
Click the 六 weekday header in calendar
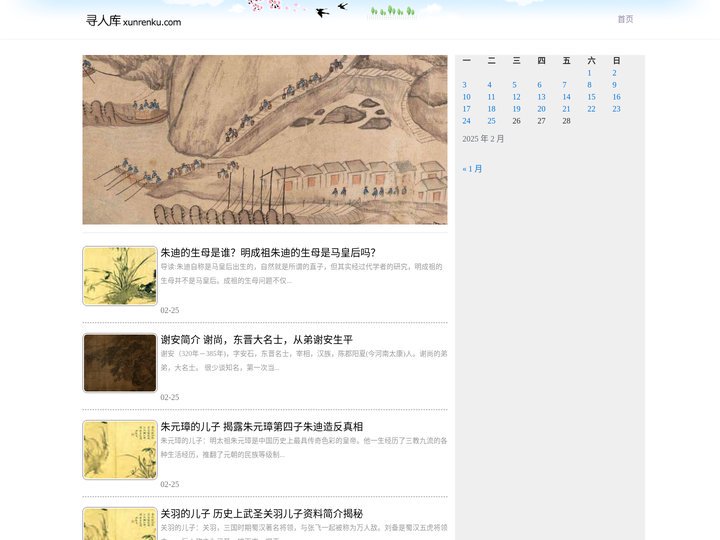591,61
